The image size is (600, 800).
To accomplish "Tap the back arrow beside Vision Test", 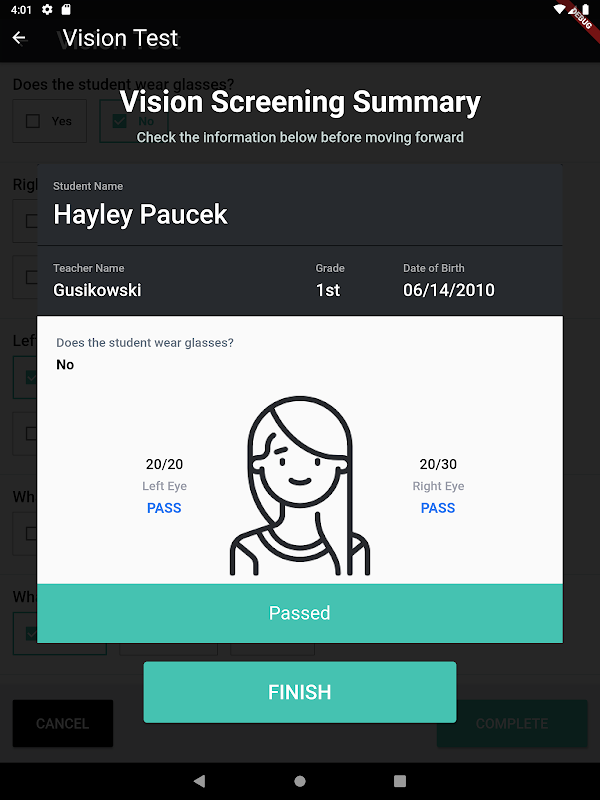I will point(19,38).
